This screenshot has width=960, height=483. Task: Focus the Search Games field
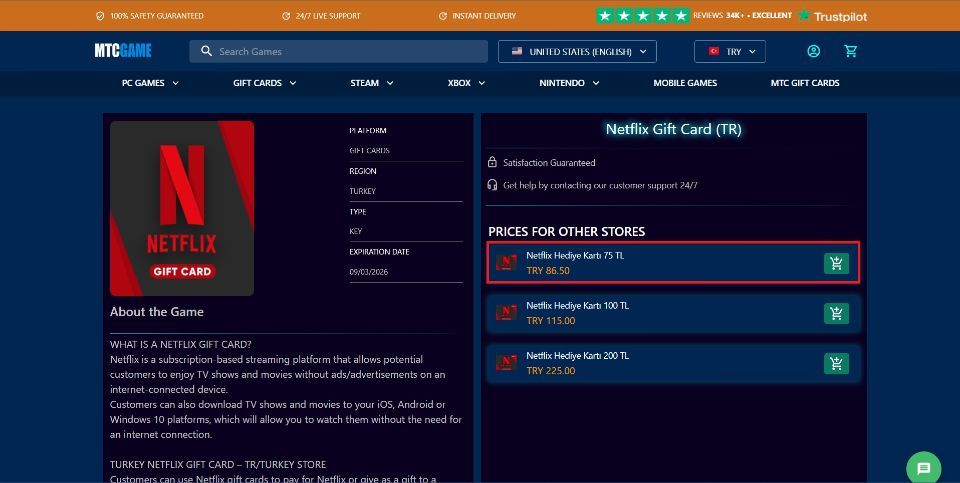click(339, 51)
